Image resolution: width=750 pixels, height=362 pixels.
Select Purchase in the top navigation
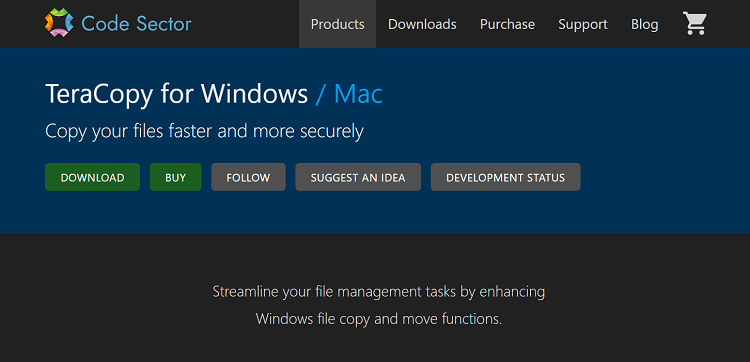coord(507,24)
